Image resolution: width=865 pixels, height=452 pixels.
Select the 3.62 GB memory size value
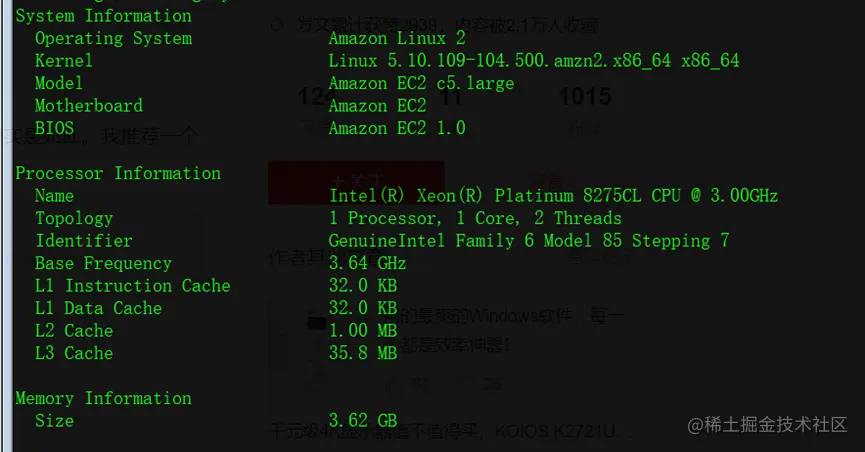pyautogui.click(x=363, y=421)
